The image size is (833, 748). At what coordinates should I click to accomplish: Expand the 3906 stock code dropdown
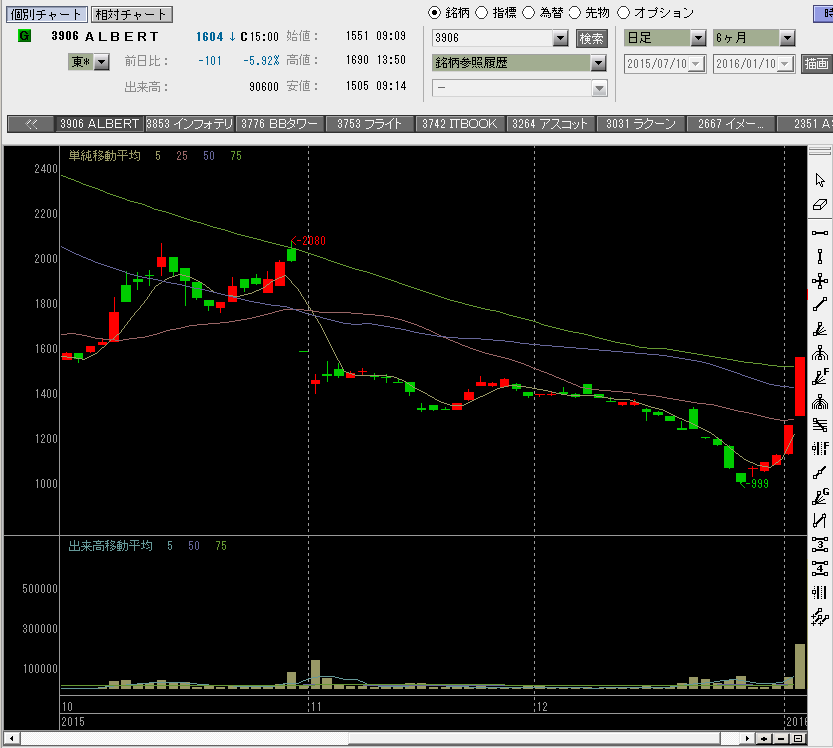tap(560, 38)
